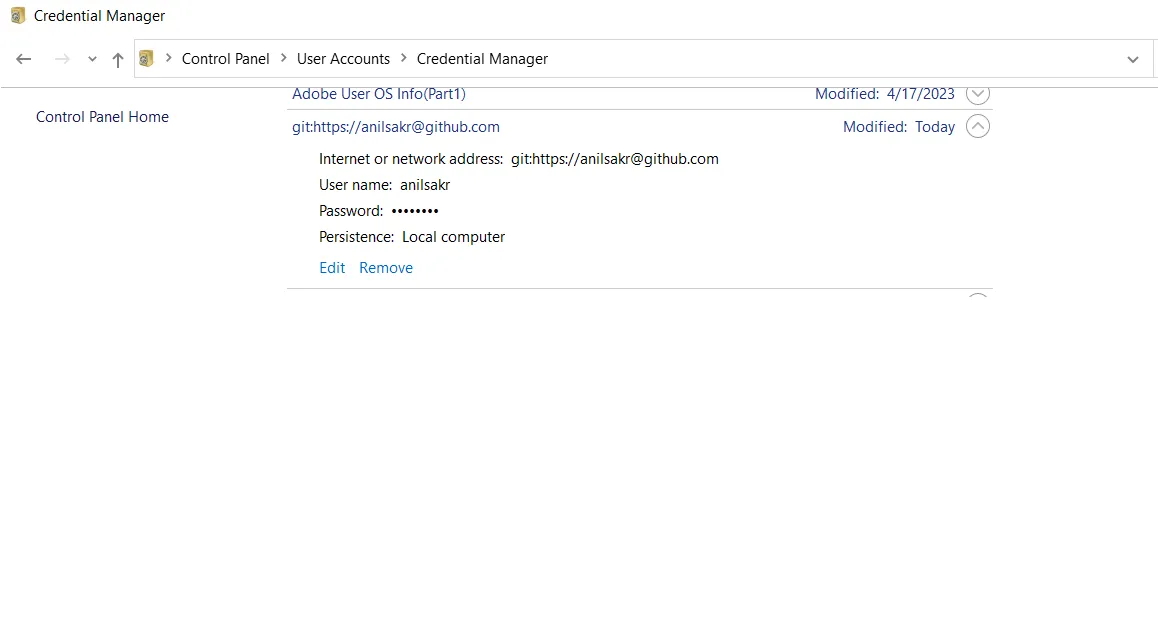The height and width of the screenshot is (622, 1158).
Task: Click the address bar safe icon
Action: point(146,58)
